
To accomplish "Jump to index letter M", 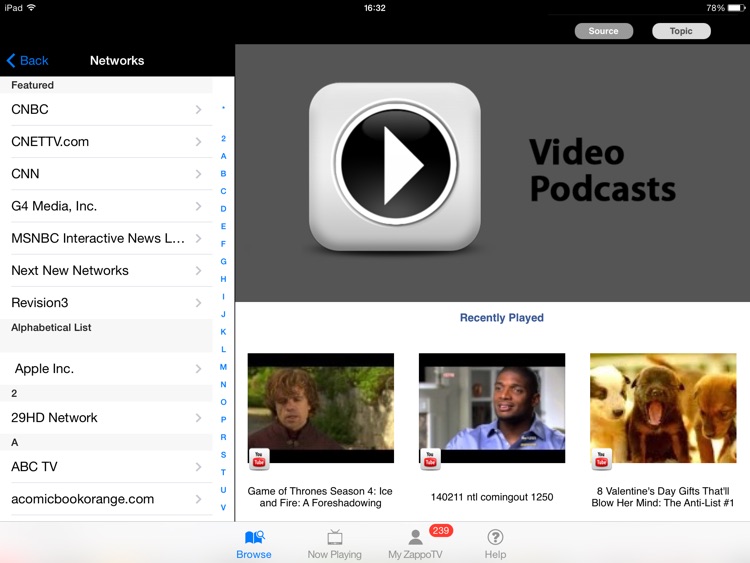I will [223, 367].
